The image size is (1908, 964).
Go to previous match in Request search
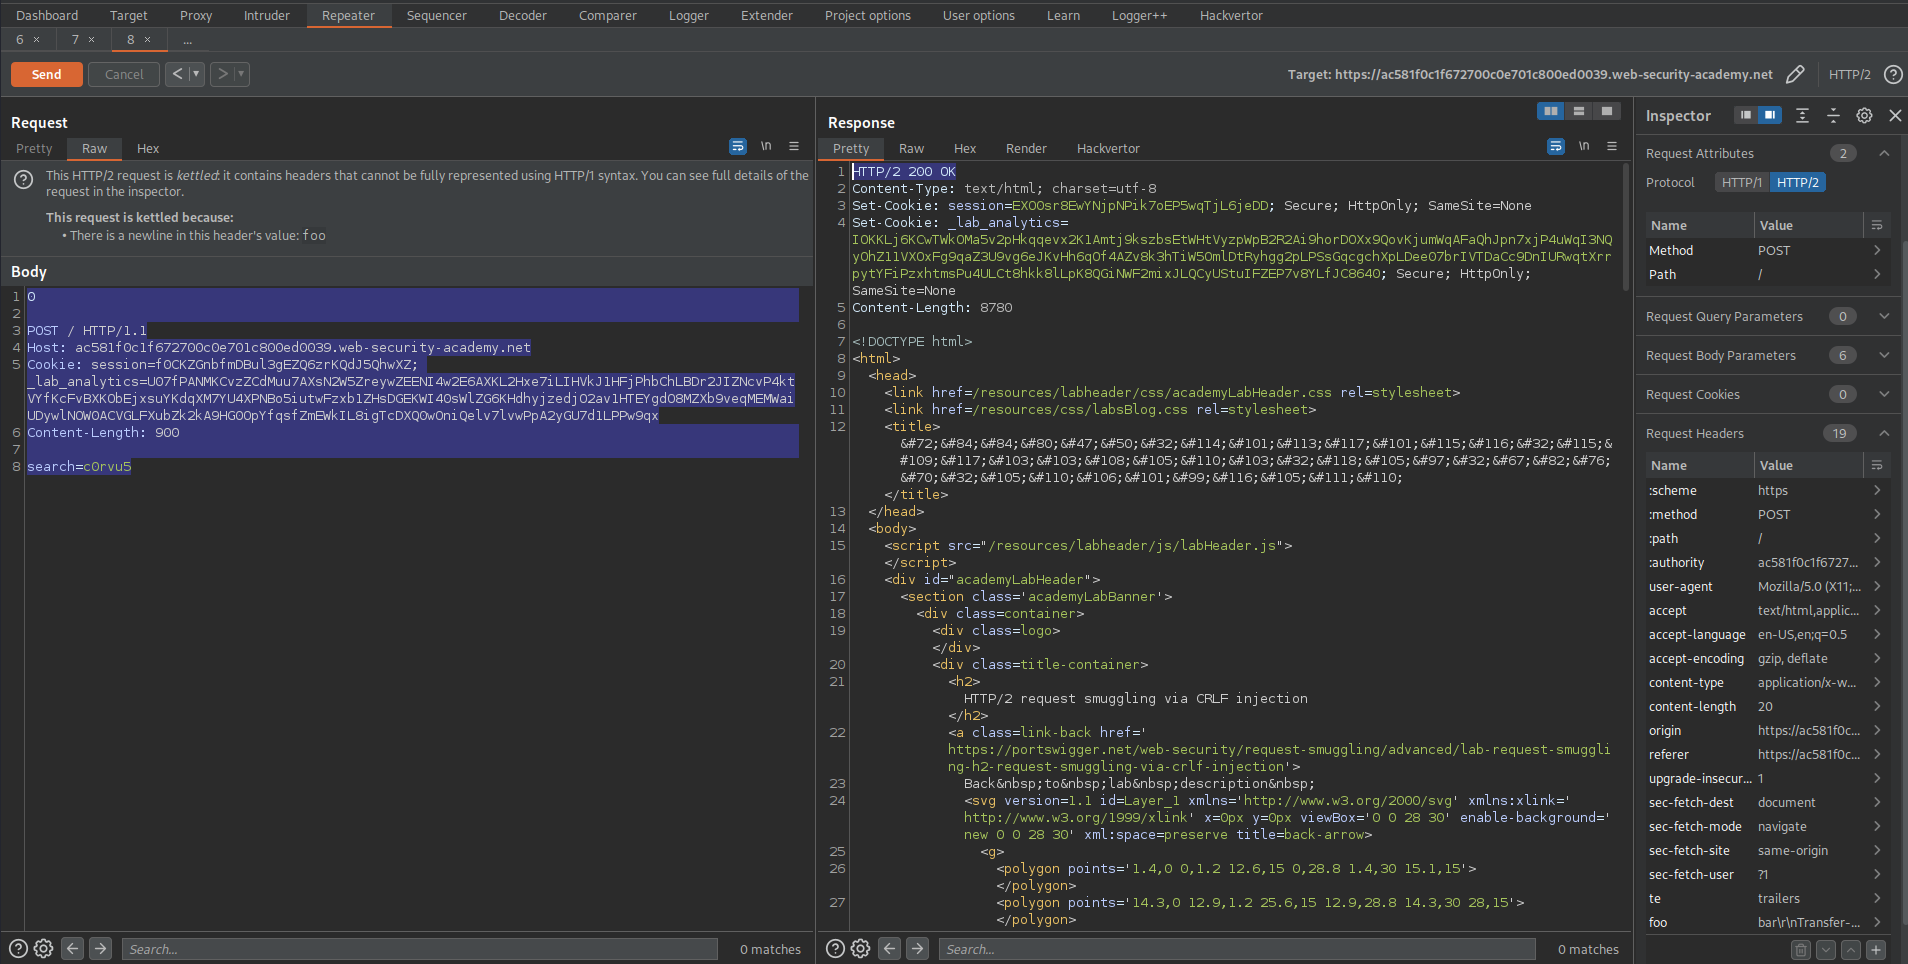click(72, 948)
